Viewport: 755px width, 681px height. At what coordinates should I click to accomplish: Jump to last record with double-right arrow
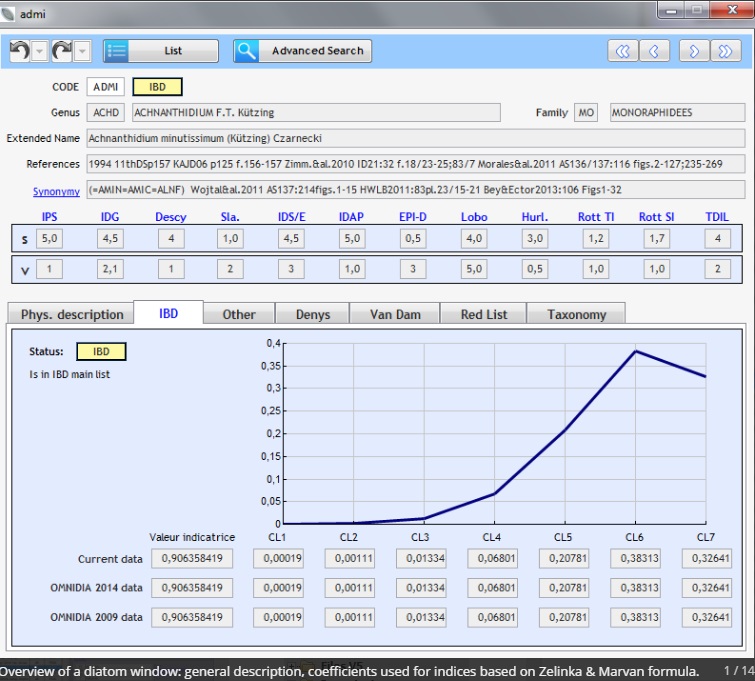[x=725, y=51]
